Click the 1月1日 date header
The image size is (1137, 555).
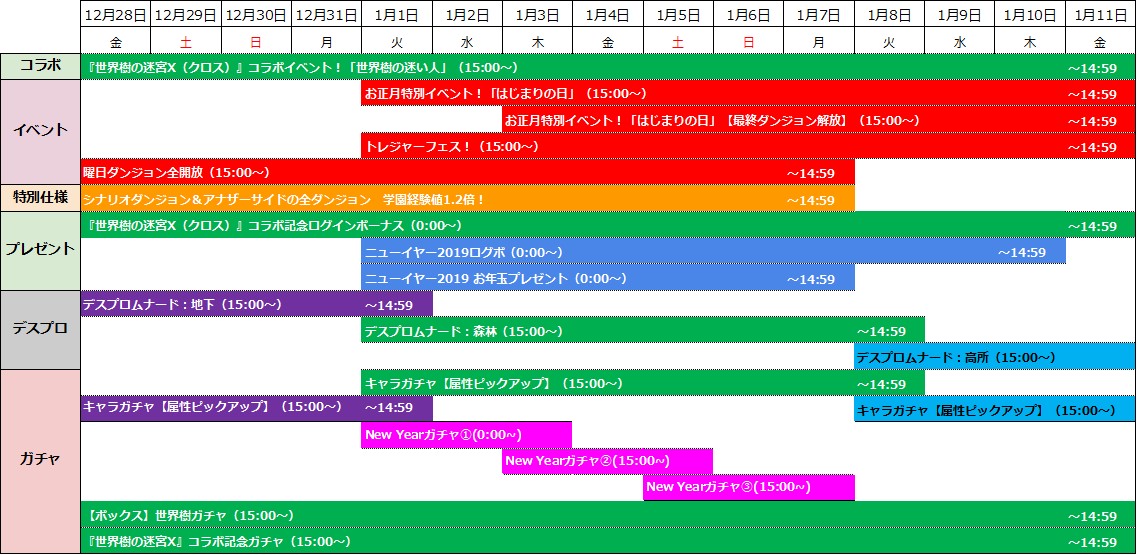click(x=397, y=15)
